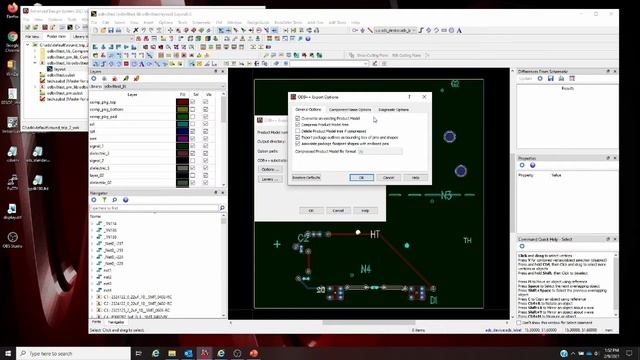Click the save icon in Differences From Schematic panel
The width and height of the screenshot is (640, 360).
click(551, 78)
